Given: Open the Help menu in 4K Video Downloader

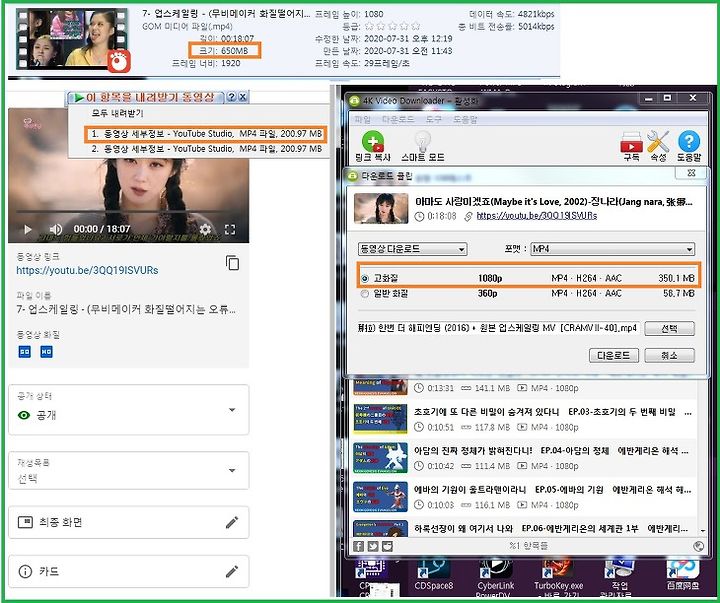Looking at the screenshot, I should coord(465,119).
